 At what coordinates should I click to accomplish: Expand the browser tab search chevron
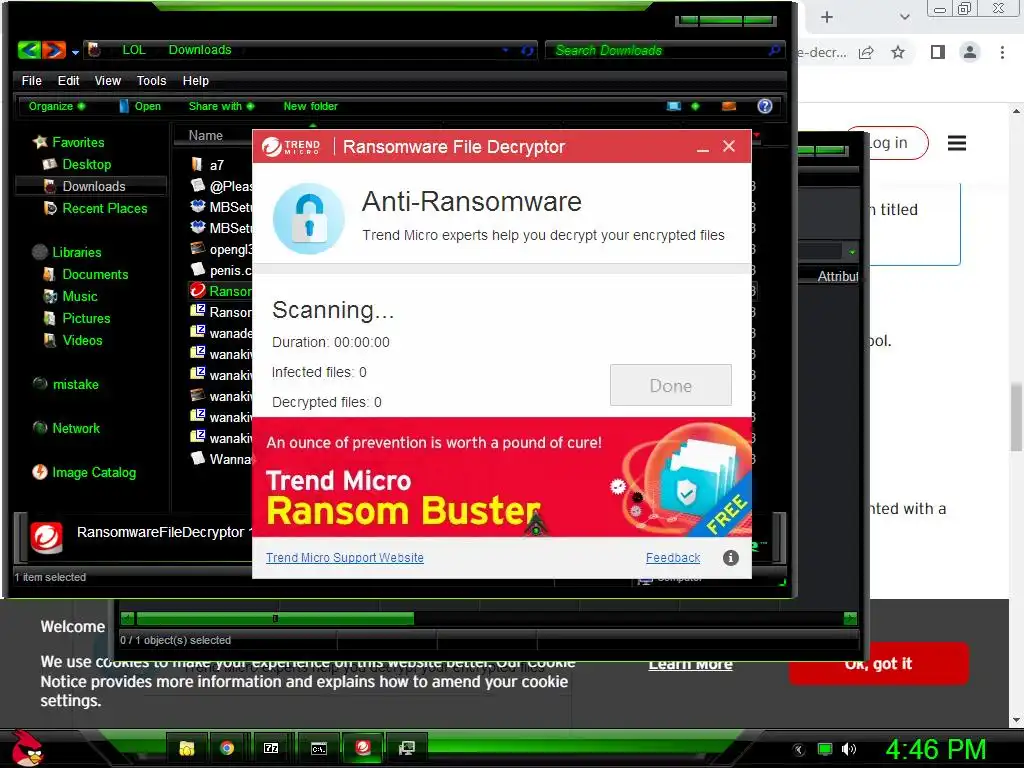(x=904, y=17)
